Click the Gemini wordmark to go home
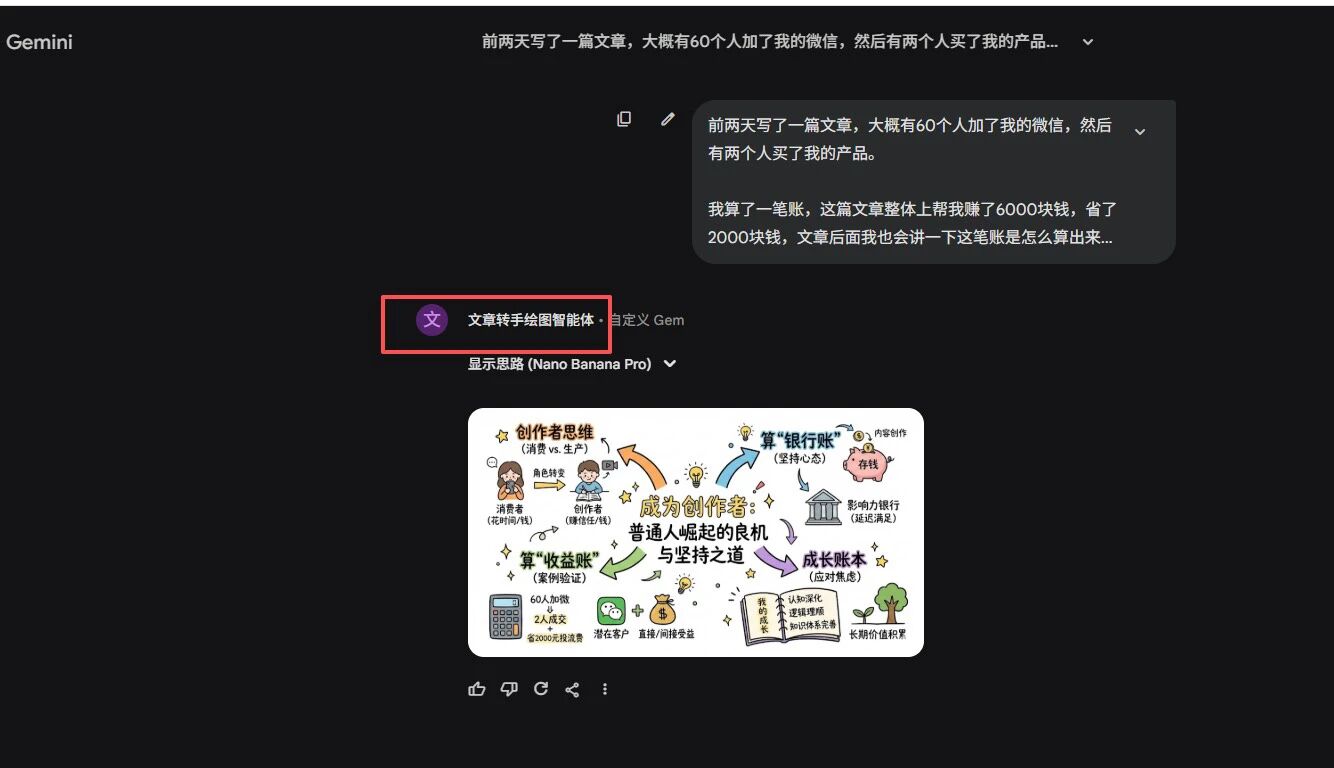Screen dimensions: 1334x768 [x=39, y=42]
